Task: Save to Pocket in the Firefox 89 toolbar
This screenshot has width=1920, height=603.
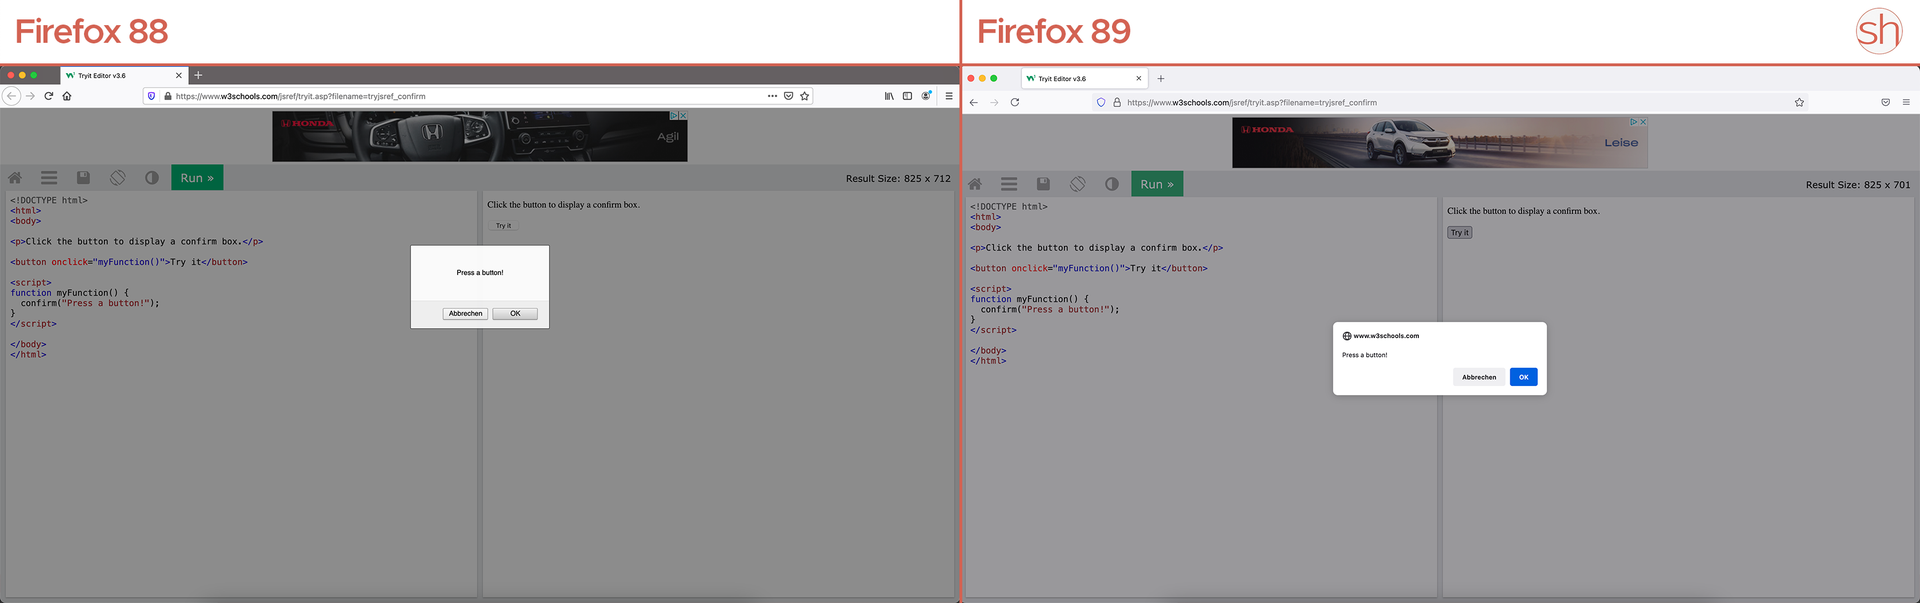Action: point(1885,102)
